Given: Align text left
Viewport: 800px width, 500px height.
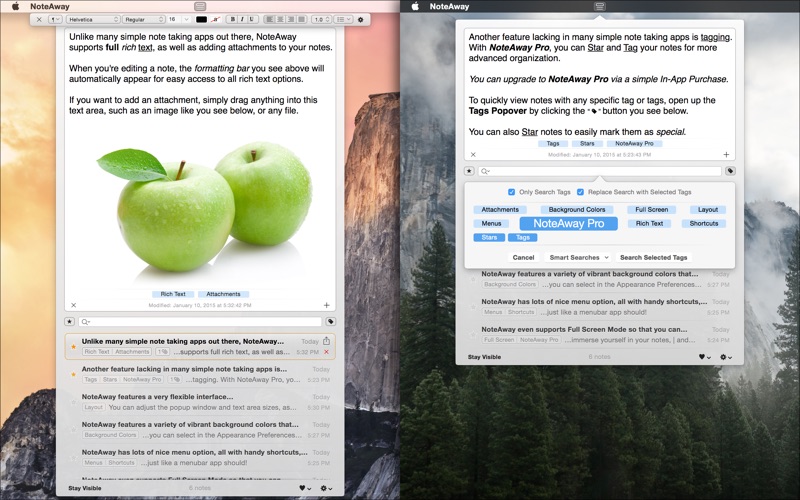Looking at the screenshot, I should pos(269,19).
